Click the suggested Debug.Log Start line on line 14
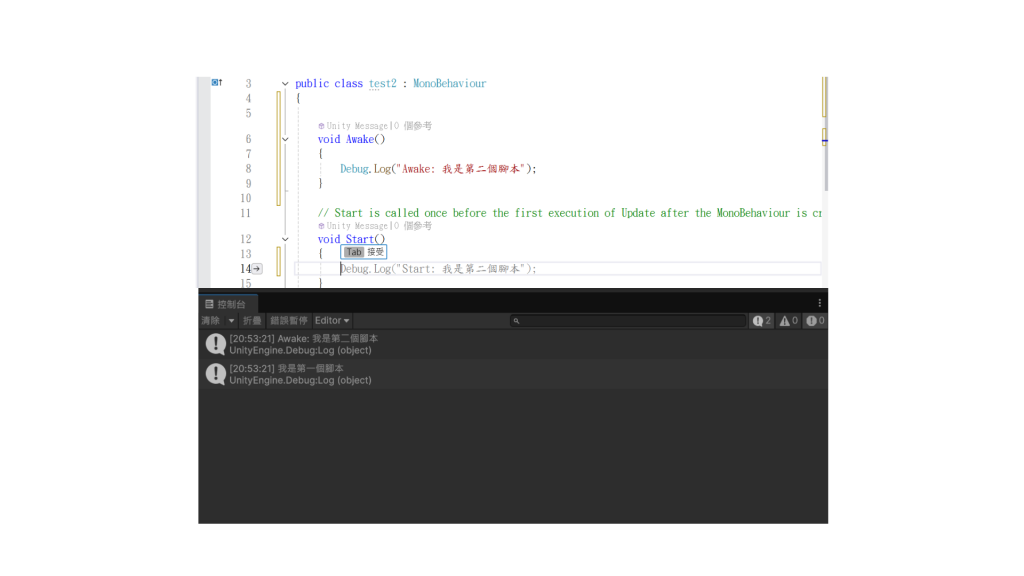The image size is (1024, 576). 438,269
